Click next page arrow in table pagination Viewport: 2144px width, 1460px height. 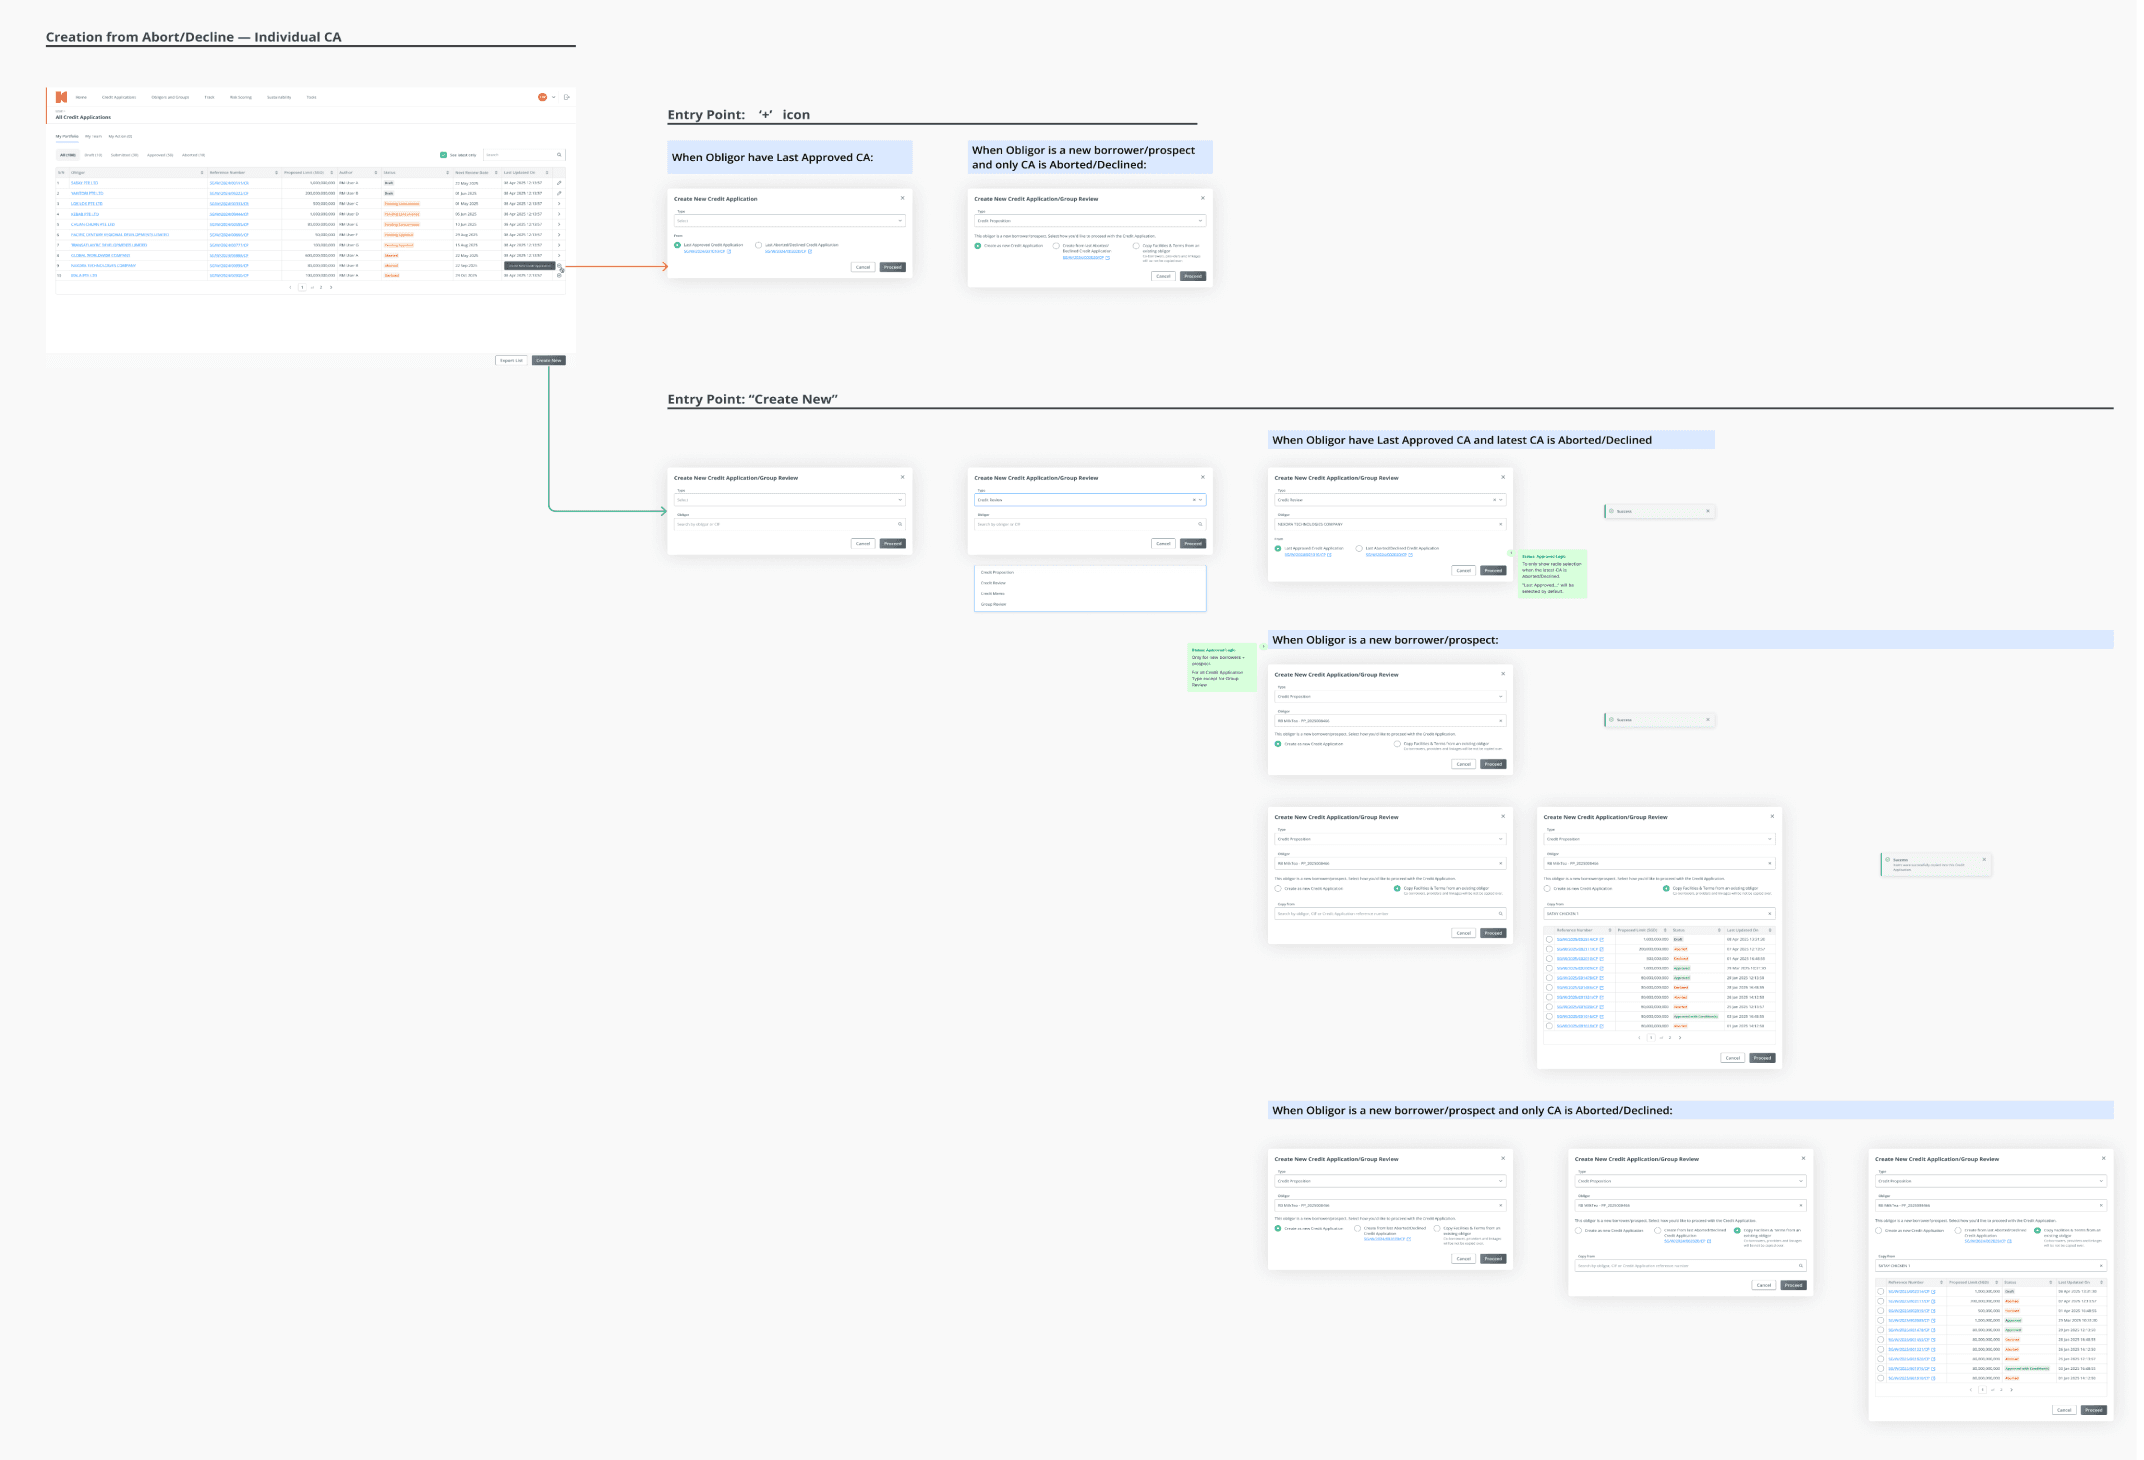(x=331, y=287)
